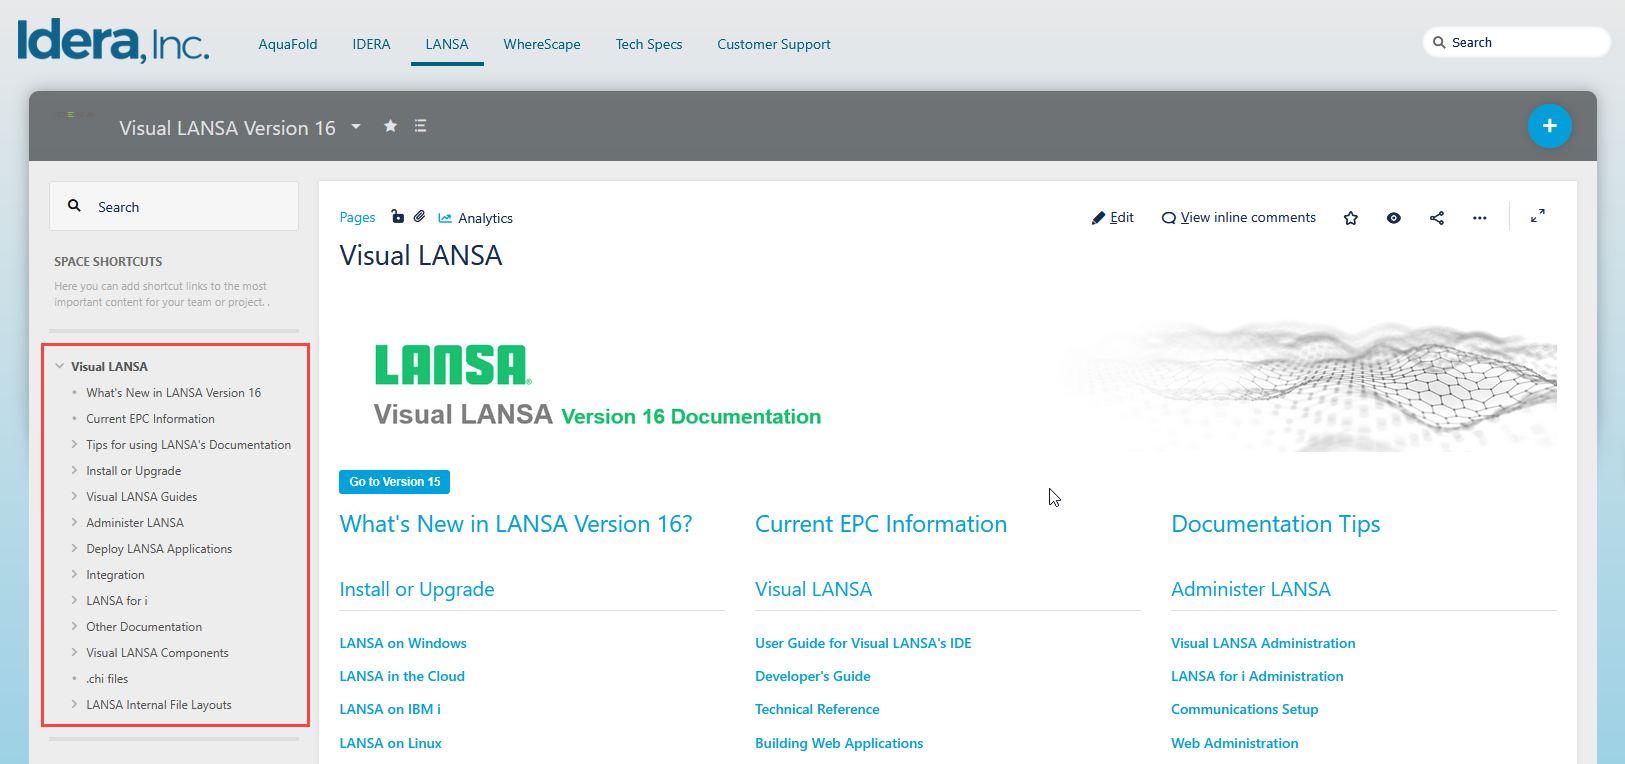Open the LANSA for i Administration link
Image resolution: width=1625 pixels, height=764 pixels.
click(x=1258, y=676)
